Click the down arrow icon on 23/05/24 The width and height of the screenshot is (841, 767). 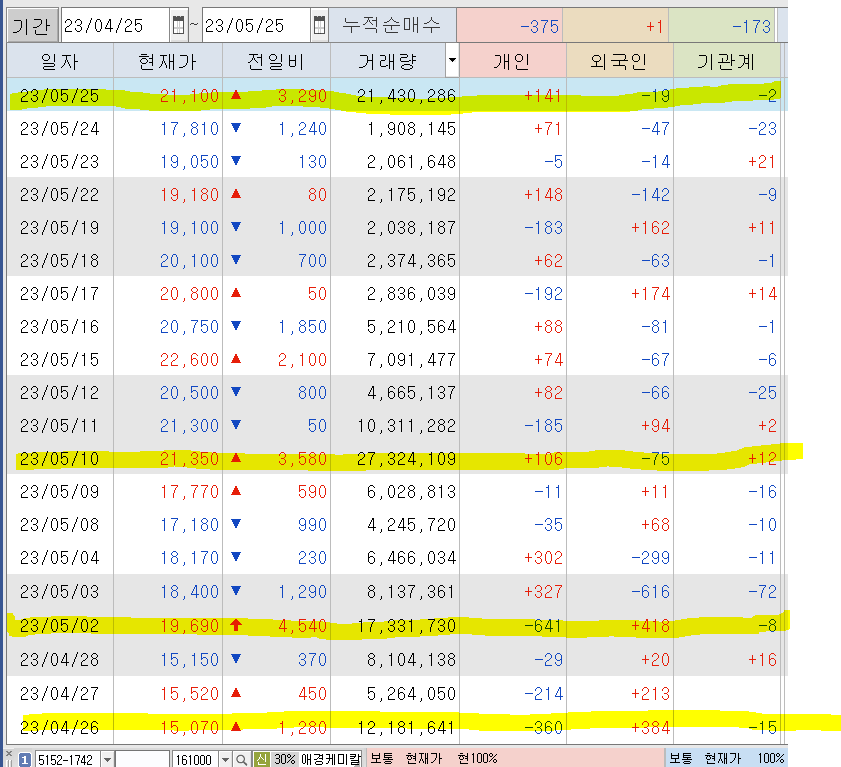(x=236, y=128)
